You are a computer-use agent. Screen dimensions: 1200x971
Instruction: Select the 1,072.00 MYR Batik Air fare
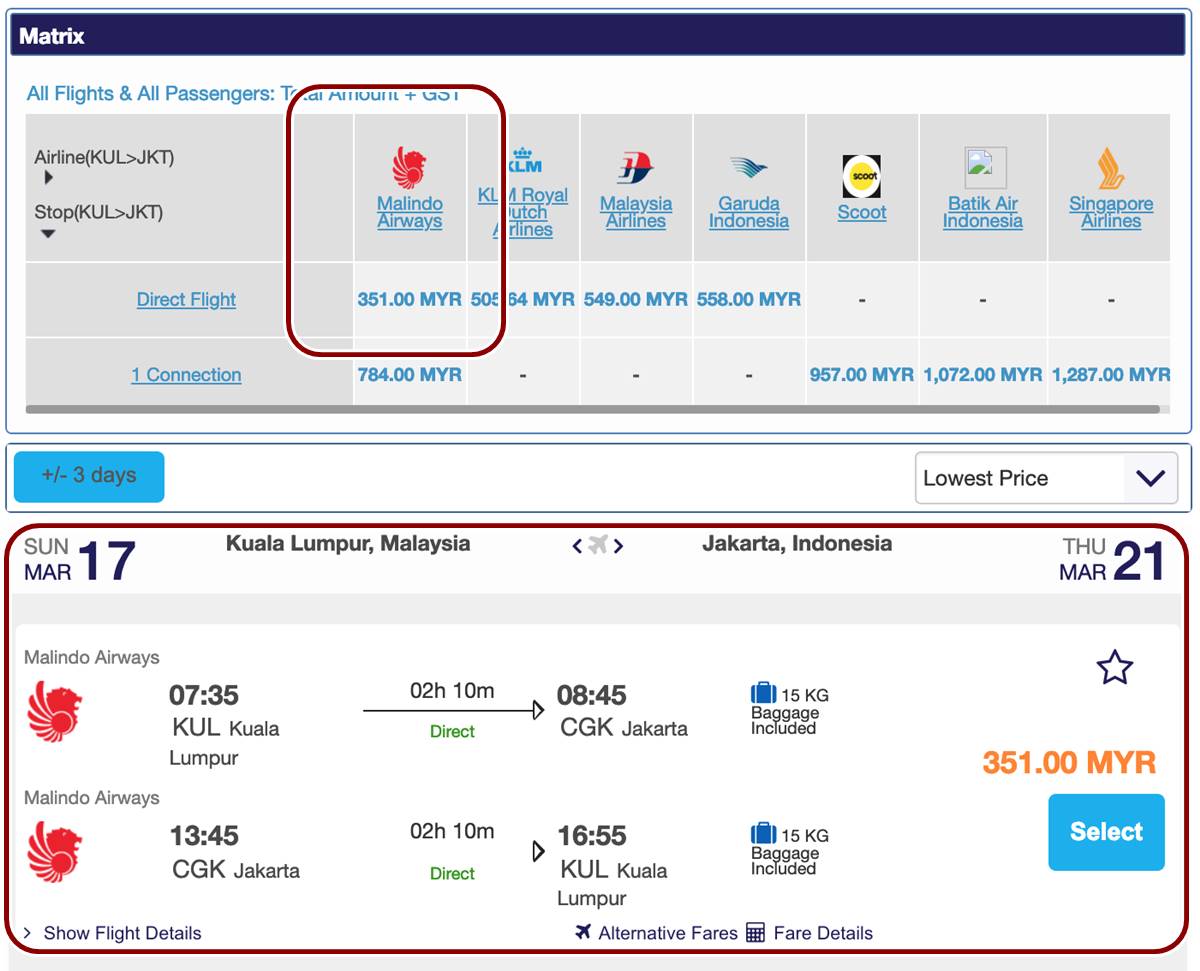(x=983, y=375)
